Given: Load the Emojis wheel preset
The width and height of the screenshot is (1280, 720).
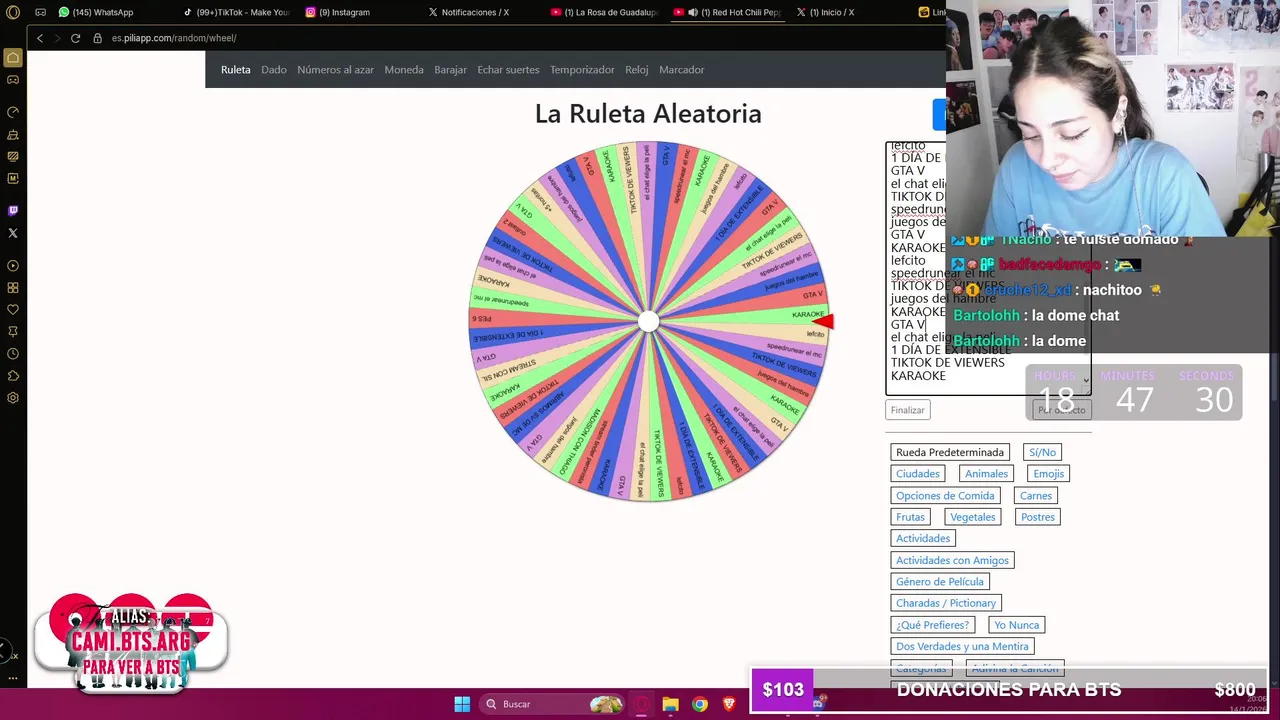Looking at the screenshot, I should 1049,474.
